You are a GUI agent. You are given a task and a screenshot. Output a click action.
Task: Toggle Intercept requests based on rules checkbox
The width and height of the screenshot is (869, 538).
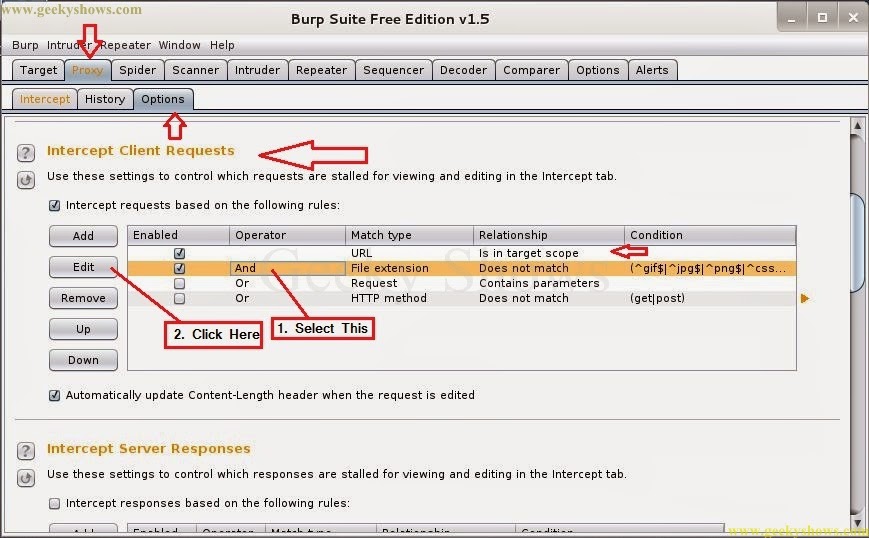(54, 206)
